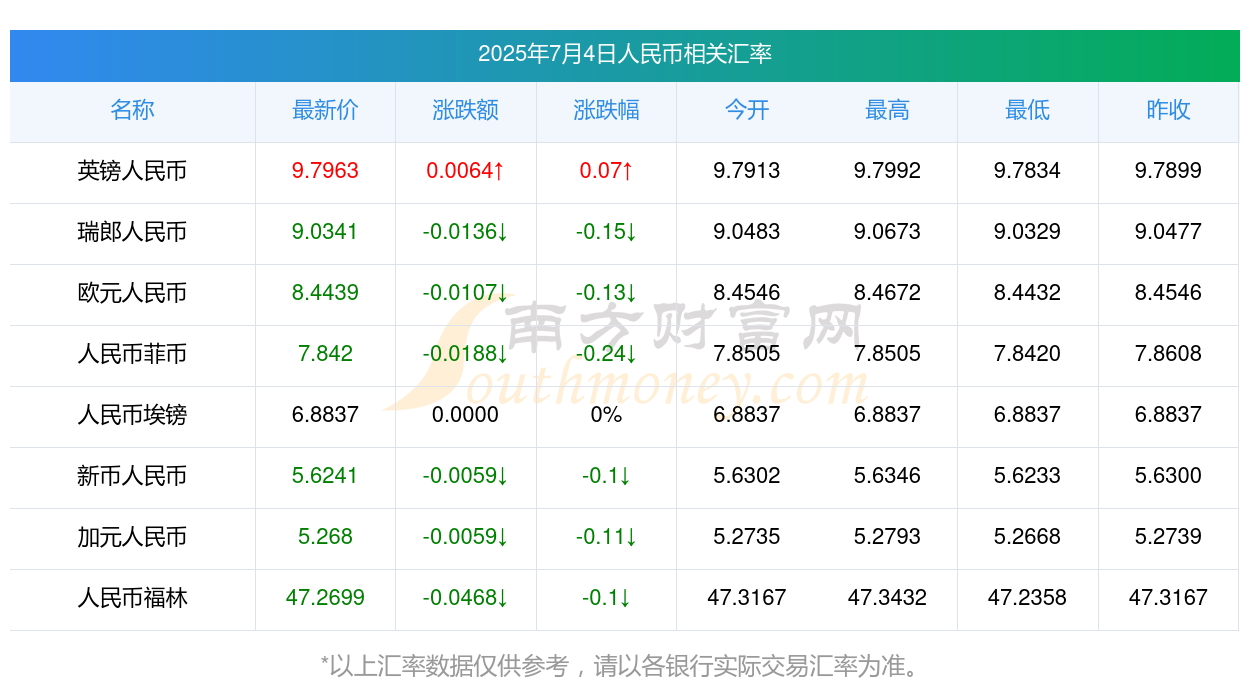Click the 名称 column header

pos(132,110)
